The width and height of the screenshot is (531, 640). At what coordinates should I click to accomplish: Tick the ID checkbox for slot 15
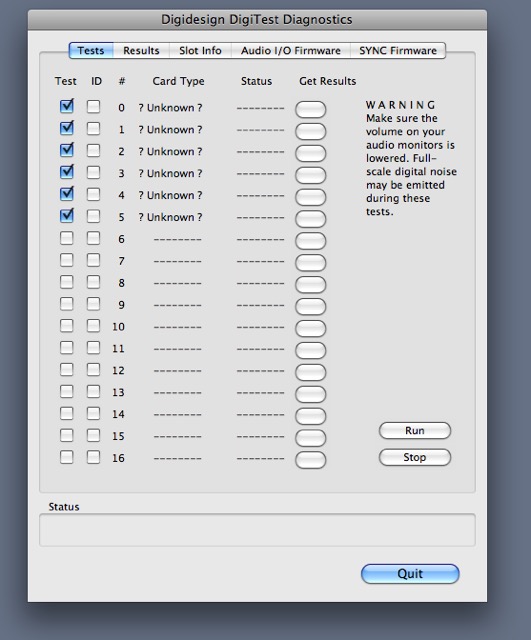tap(93, 436)
